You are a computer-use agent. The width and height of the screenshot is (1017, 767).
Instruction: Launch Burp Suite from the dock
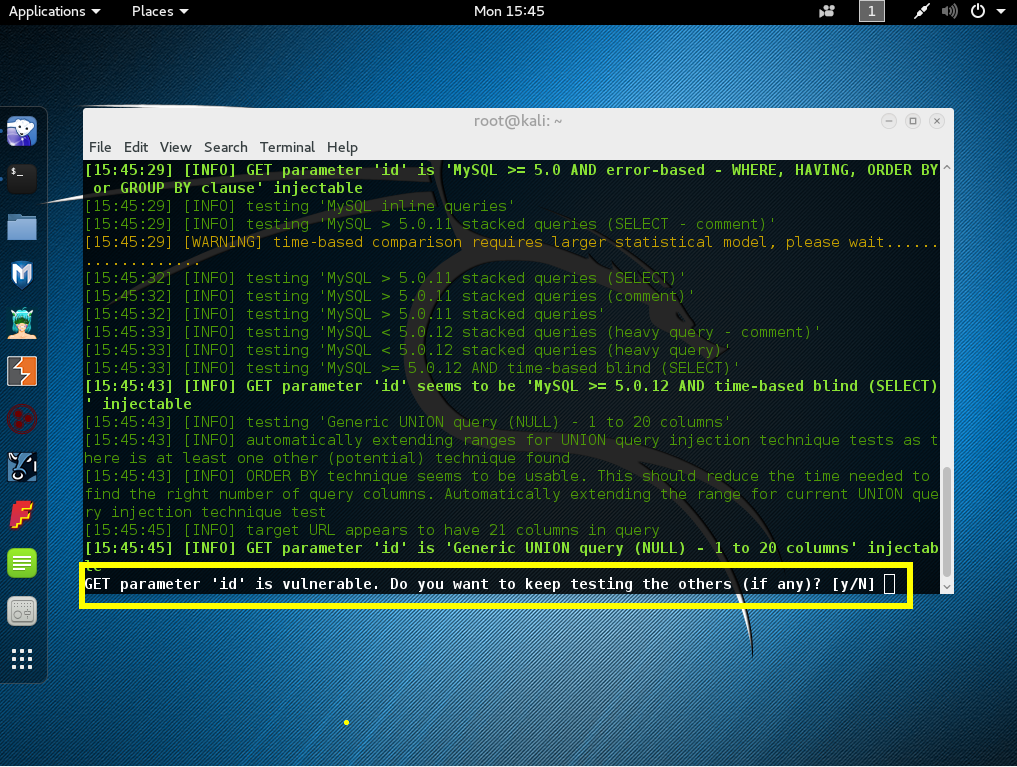point(22,371)
